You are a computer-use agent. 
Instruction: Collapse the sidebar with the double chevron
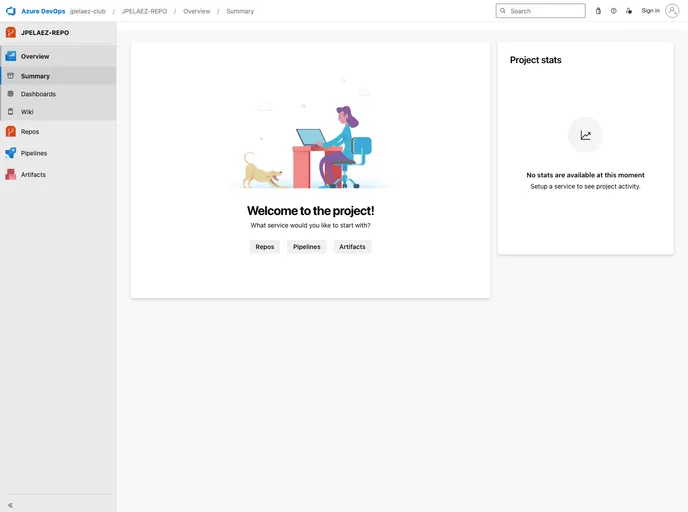(11, 505)
